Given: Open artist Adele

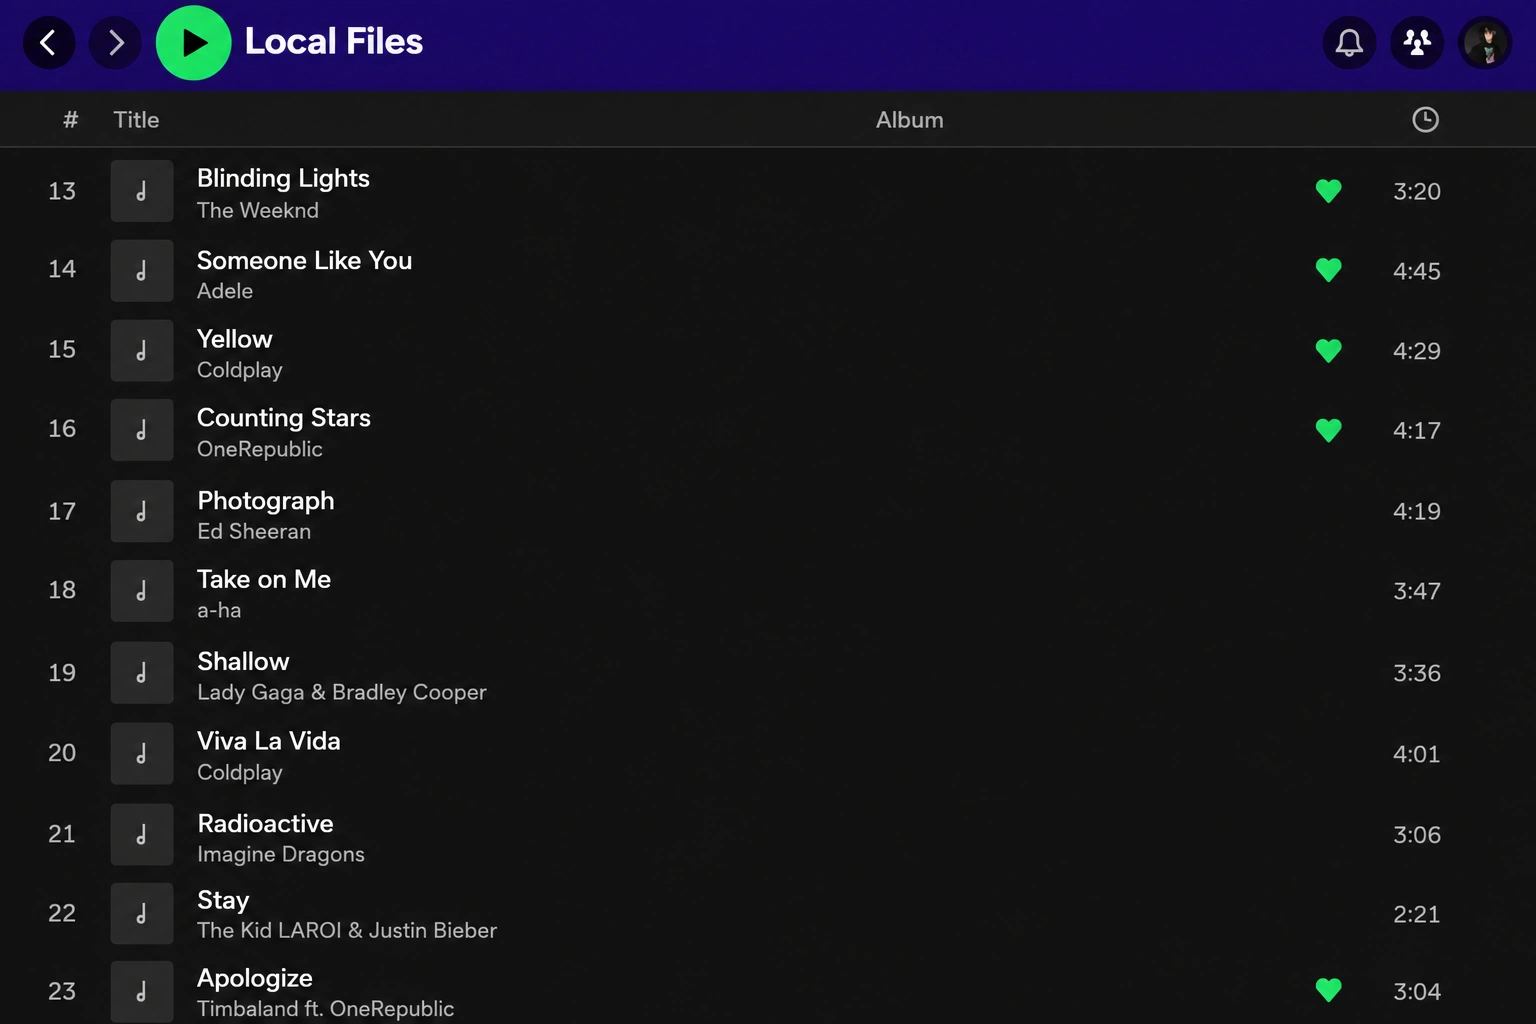Looking at the screenshot, I should tap(224, 291).
